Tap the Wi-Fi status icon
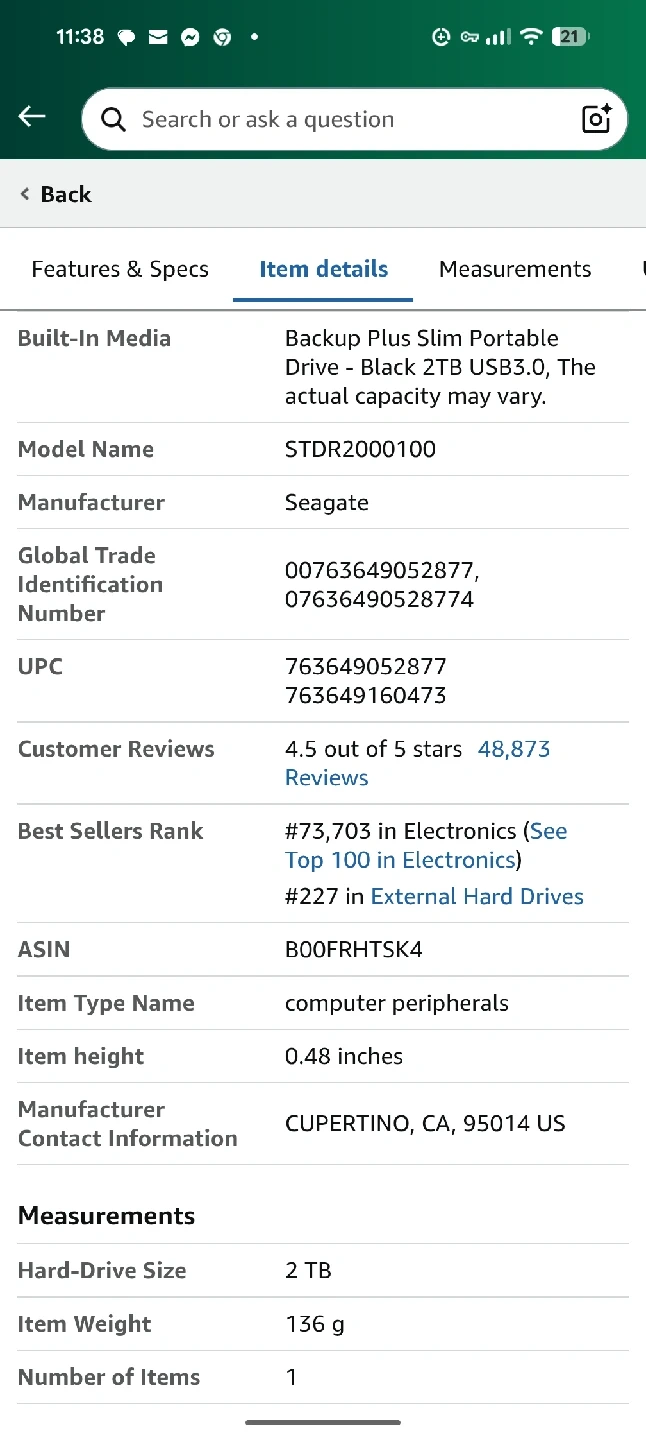Screen dimensions: 646x1440 [x=531, y=37]
